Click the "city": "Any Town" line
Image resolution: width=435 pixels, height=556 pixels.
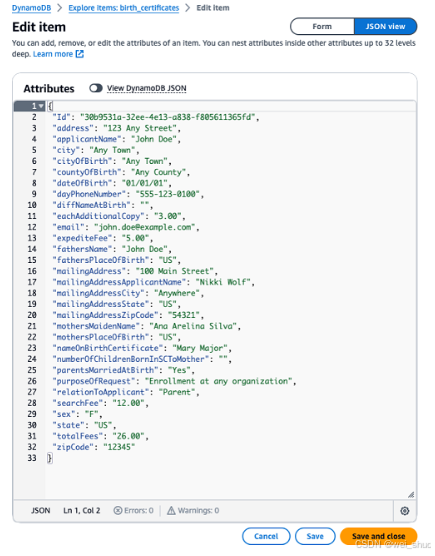click(x=96, y=150)
